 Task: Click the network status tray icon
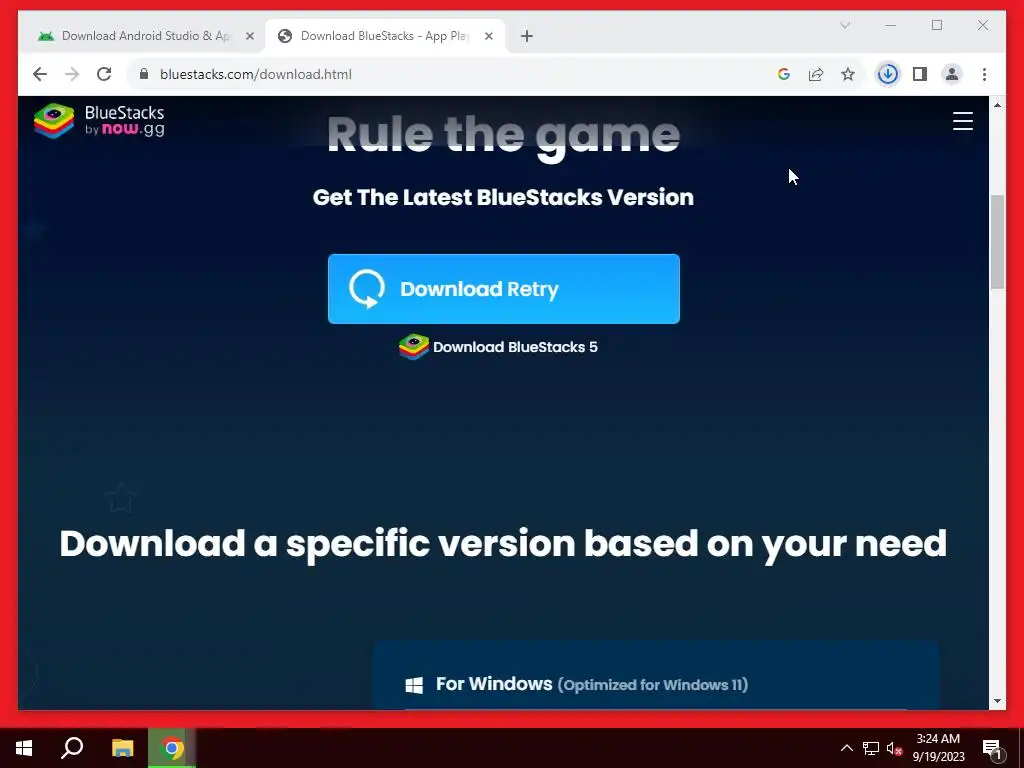tap(871, 748)
